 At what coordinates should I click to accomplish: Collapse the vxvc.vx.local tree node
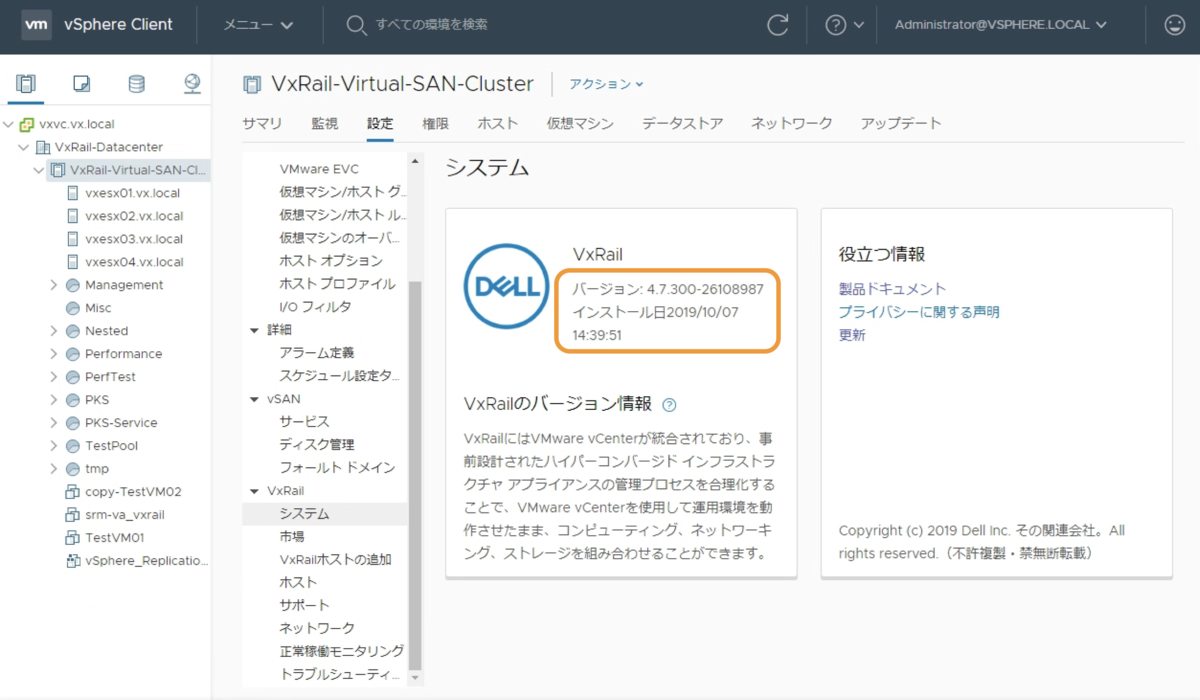[9, 125]
